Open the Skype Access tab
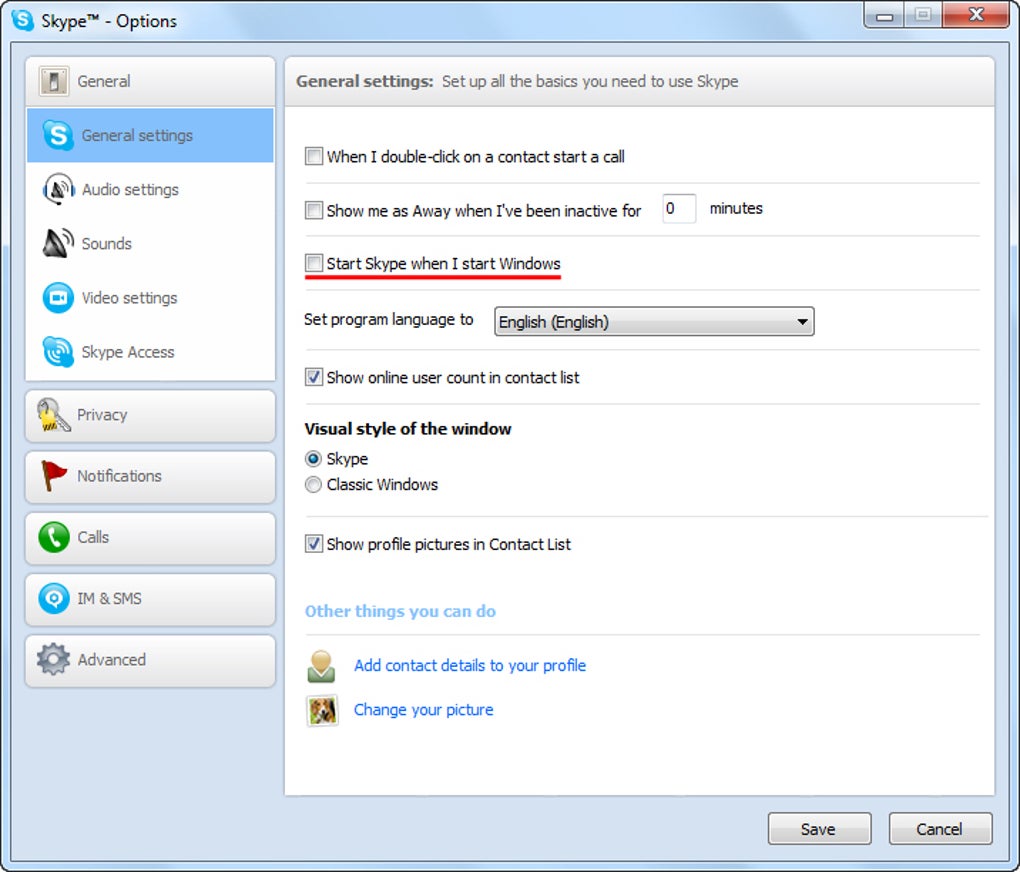 [x=150, y=351]
